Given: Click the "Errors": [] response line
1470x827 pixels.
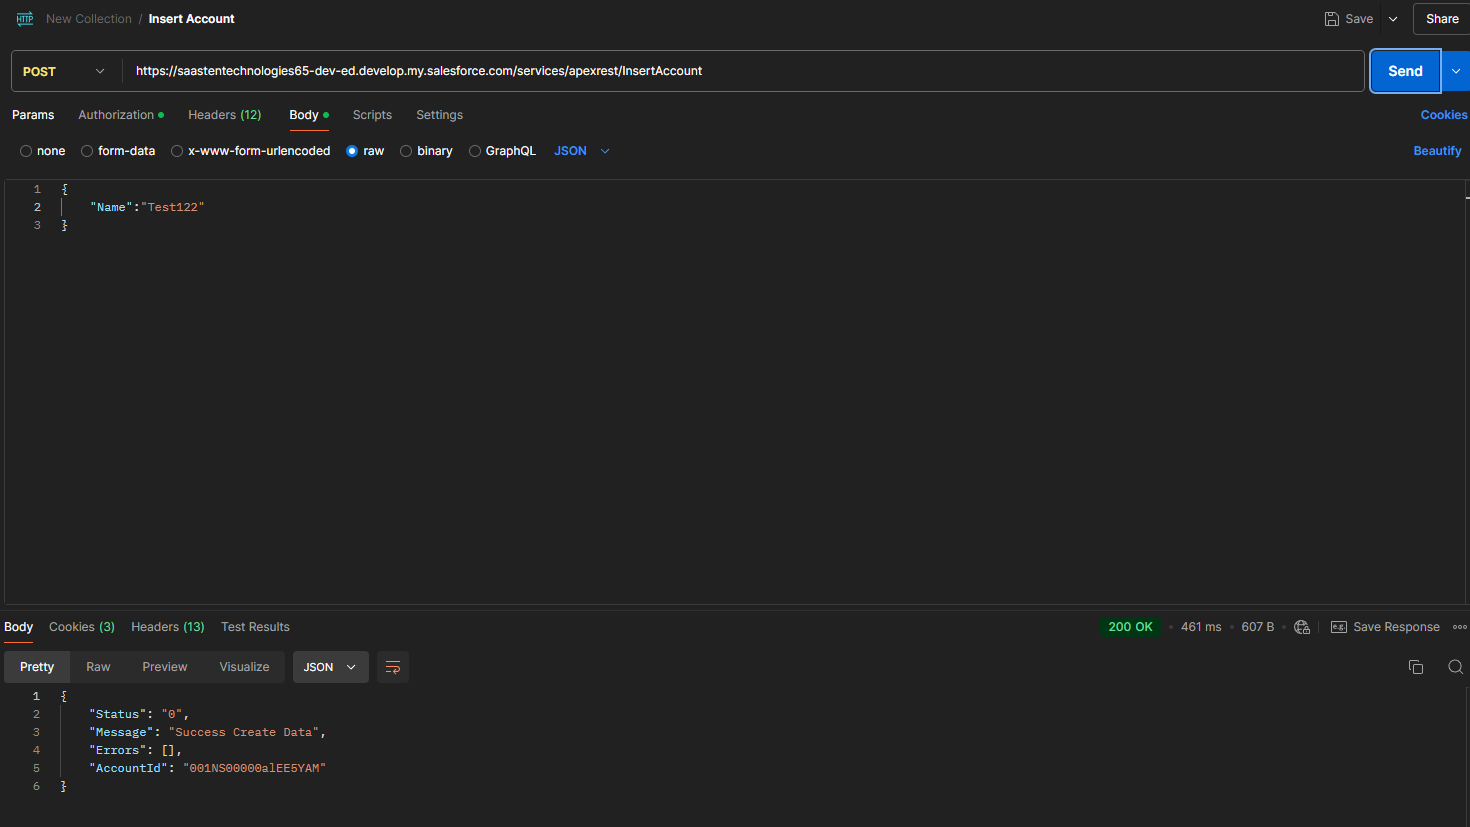Looking at the screenshot, I should point(136,750).
